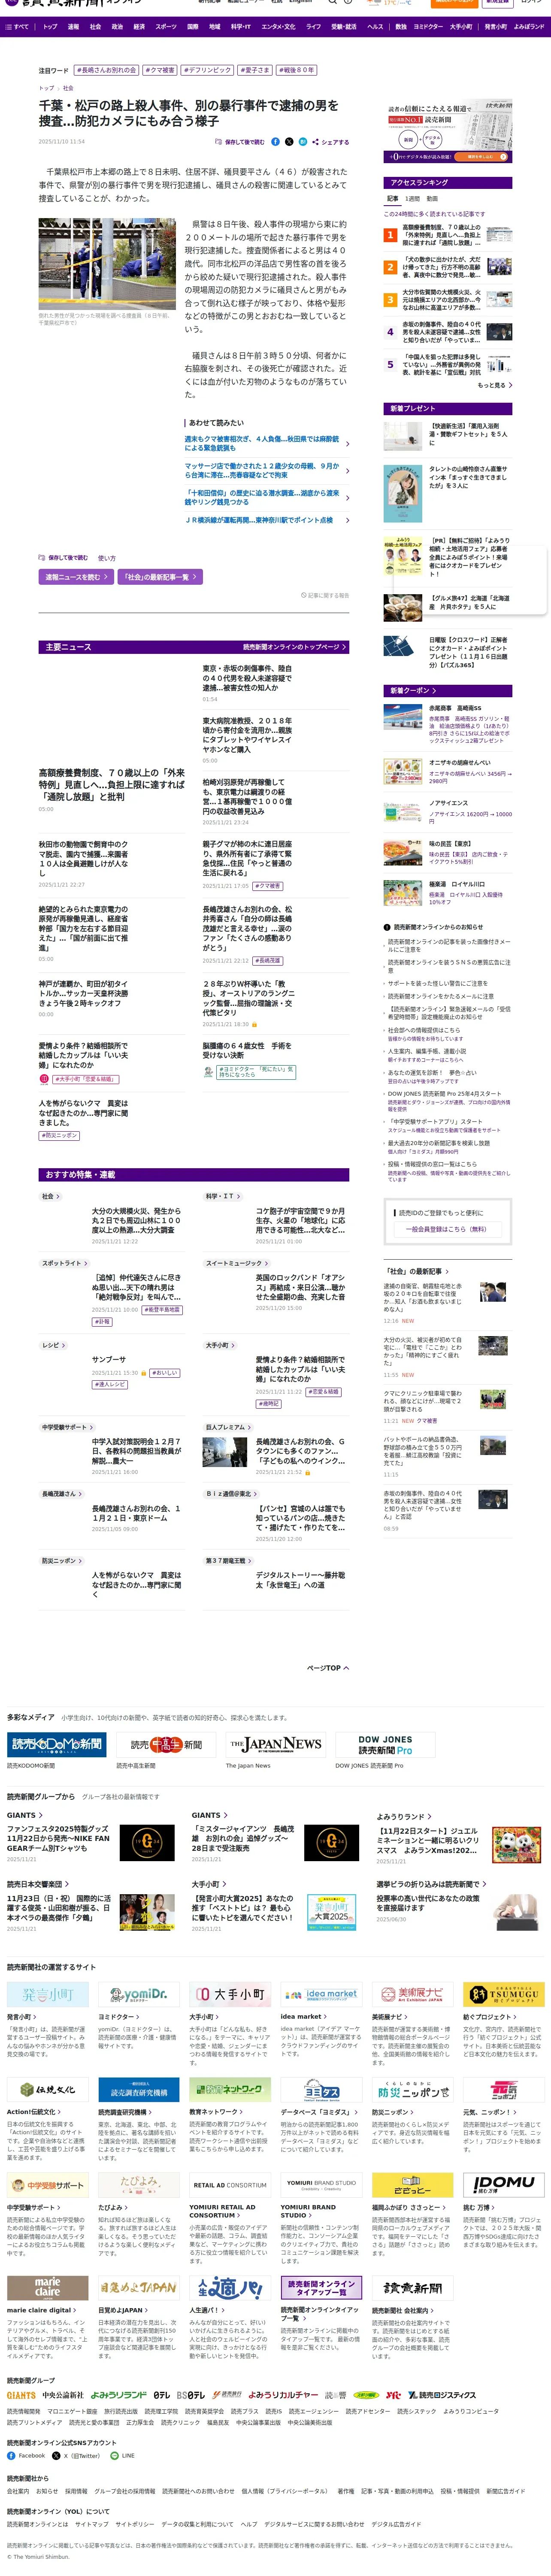This screenshot has width=551, height=2576.
Task: Open the すべて hamburger menu
Action: coord(17,27)
